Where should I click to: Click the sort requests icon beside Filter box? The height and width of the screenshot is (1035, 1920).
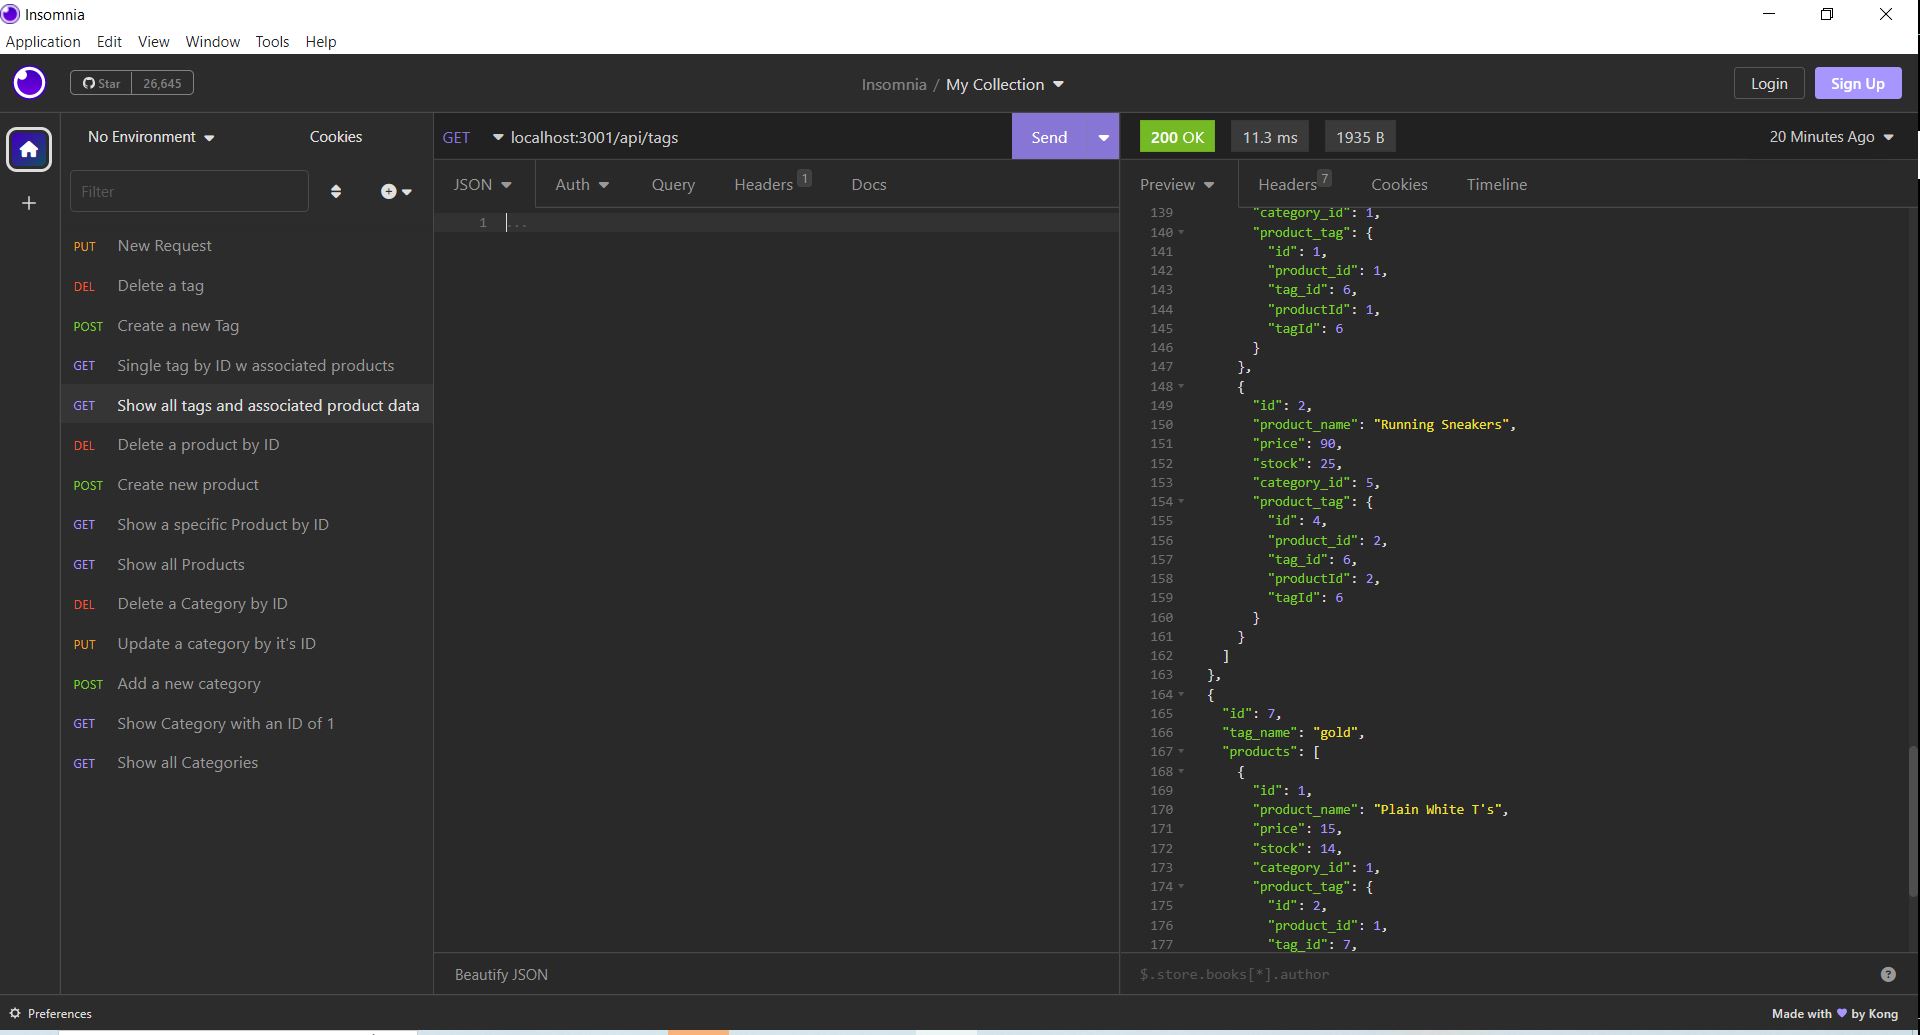[336, 191]
